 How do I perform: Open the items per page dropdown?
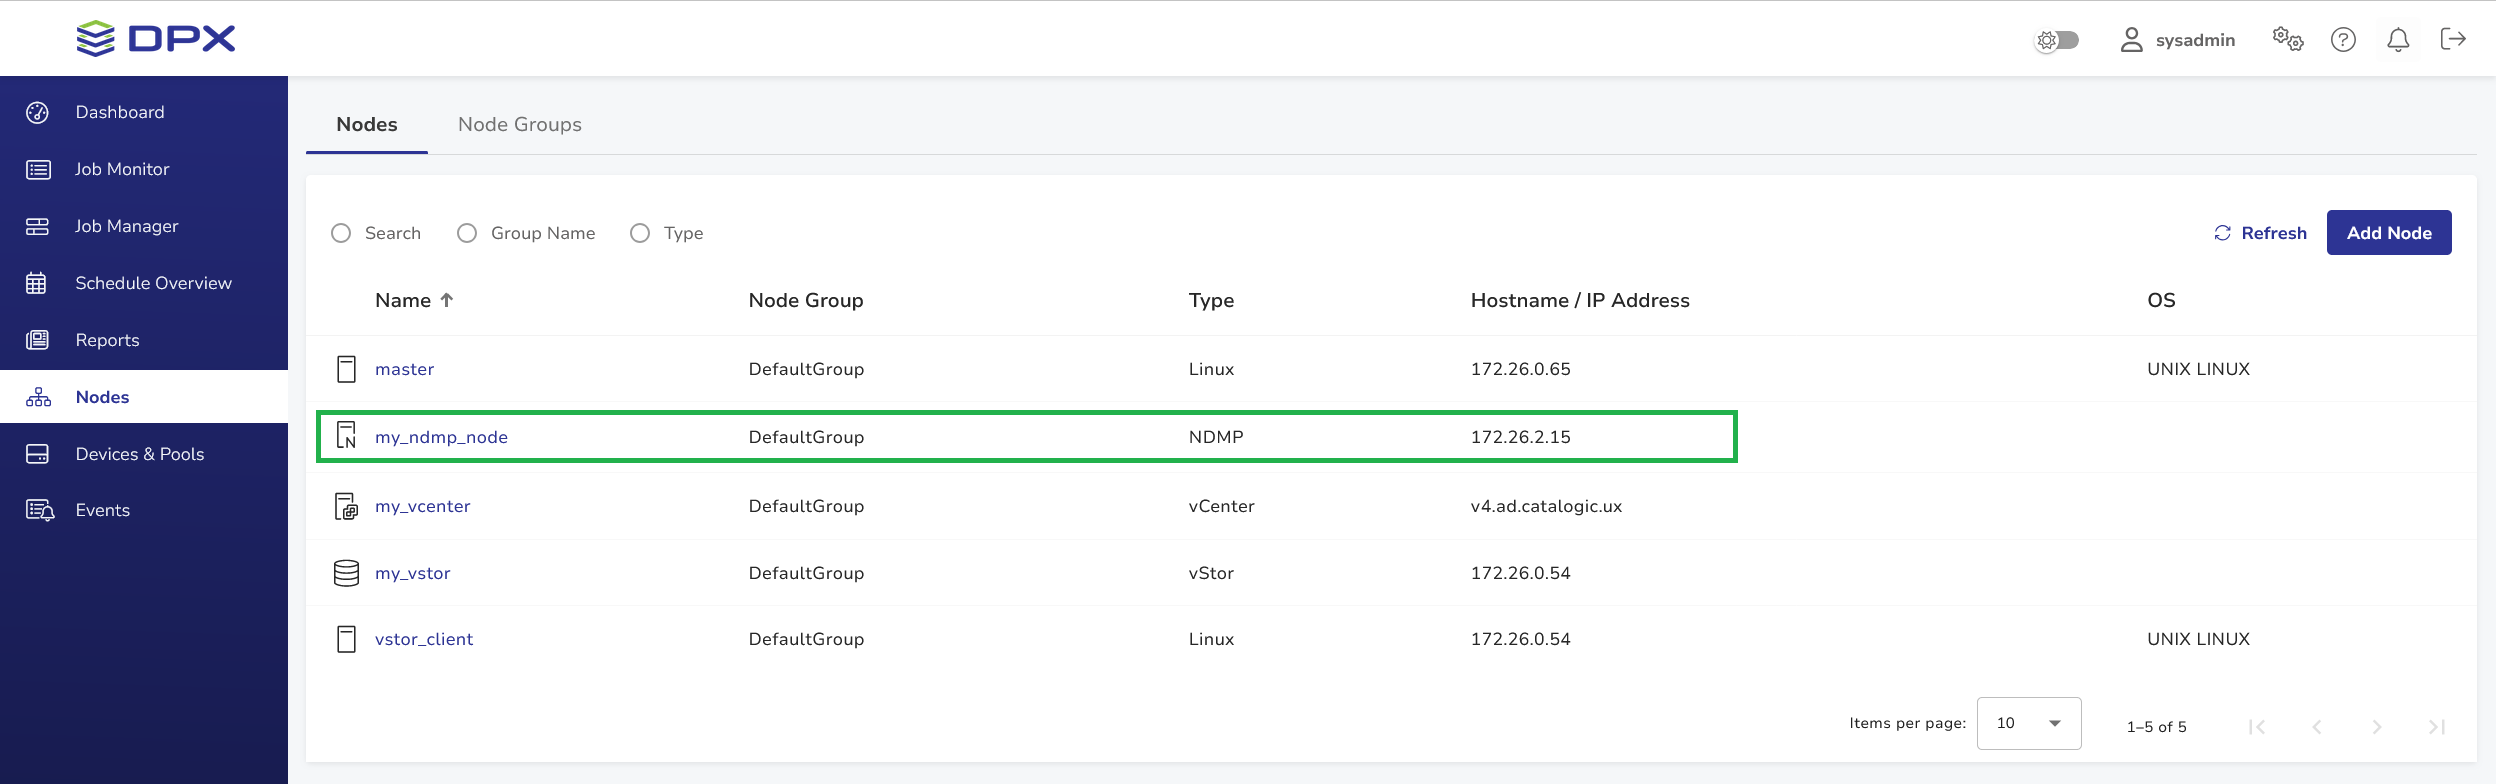pos(2028,723)
